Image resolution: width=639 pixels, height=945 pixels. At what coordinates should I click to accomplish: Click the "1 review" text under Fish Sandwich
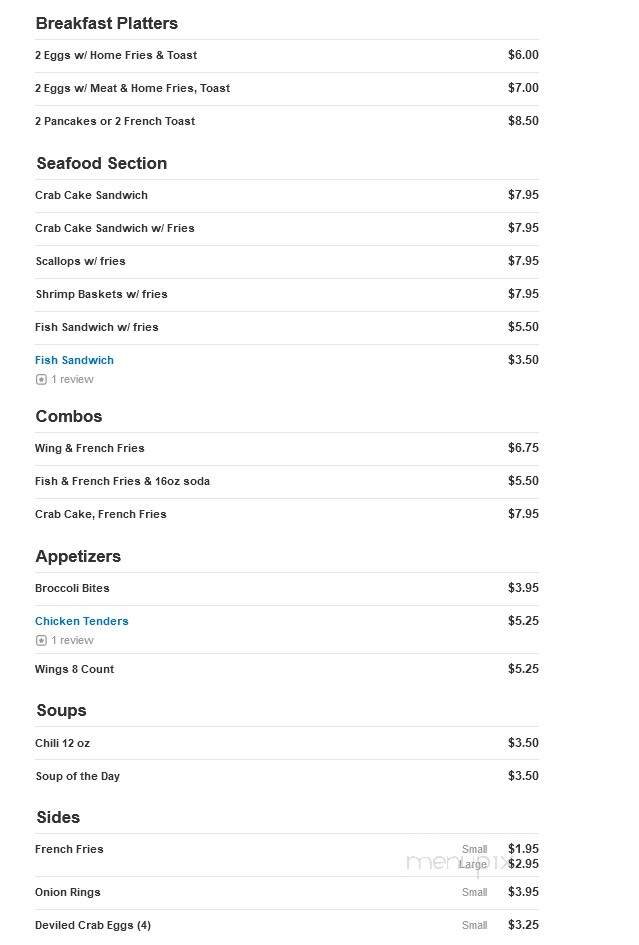click(71, 379)
